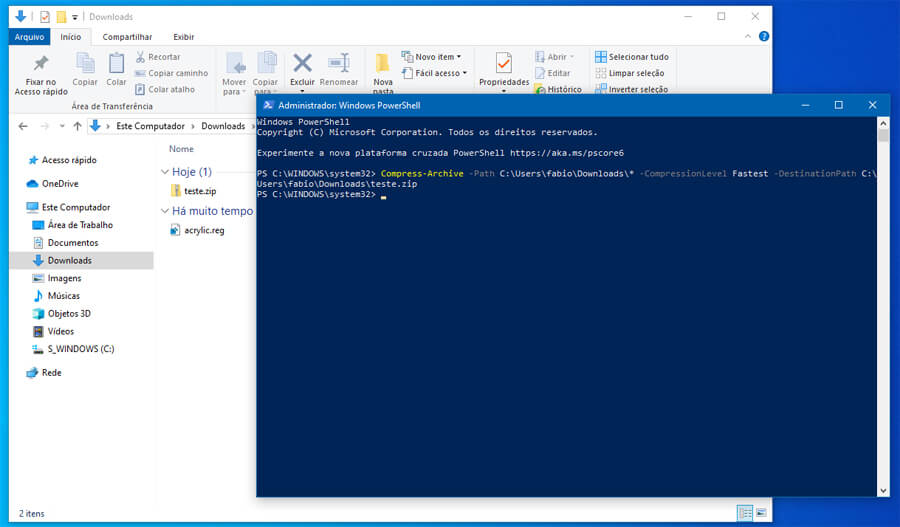
Task: Open the help question mark icon
Action: pyautogui.click(x=764, y=37)
